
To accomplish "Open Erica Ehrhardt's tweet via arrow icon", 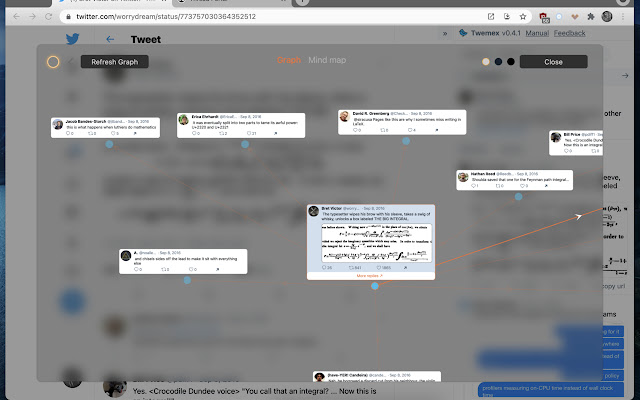I will coord(276,133).
